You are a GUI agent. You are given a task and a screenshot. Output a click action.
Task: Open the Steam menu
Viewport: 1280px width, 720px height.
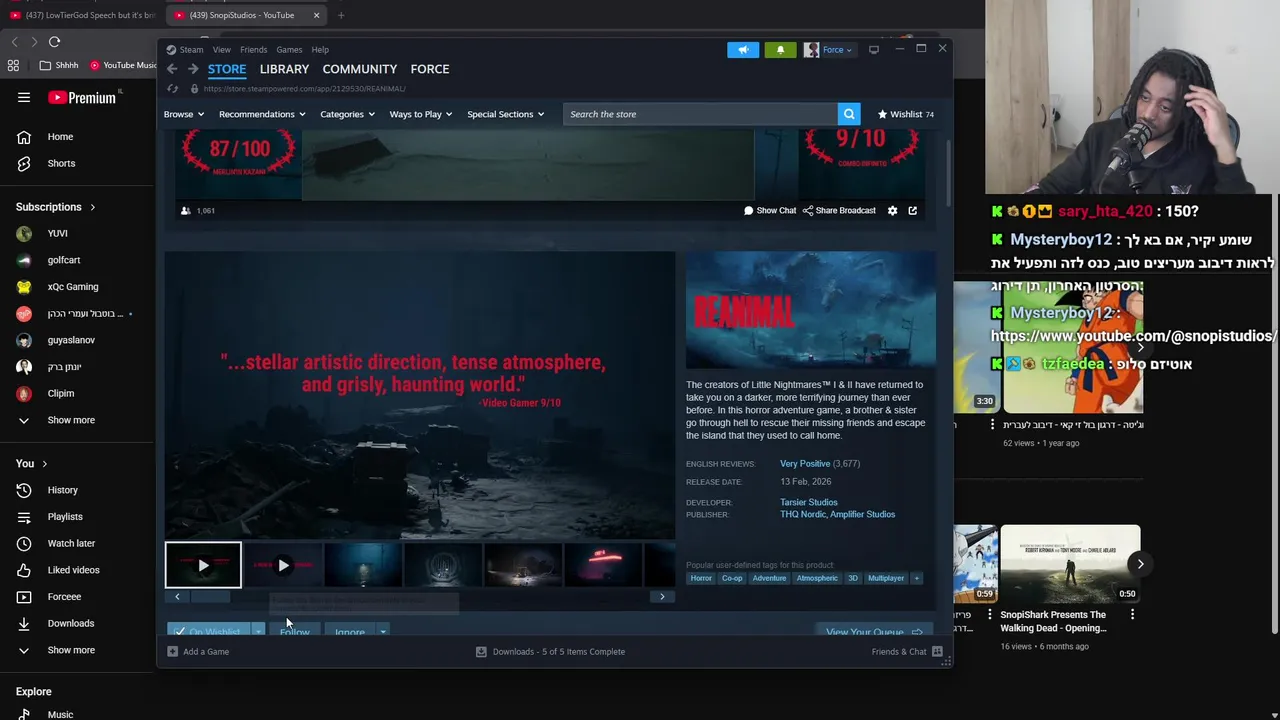191,50
